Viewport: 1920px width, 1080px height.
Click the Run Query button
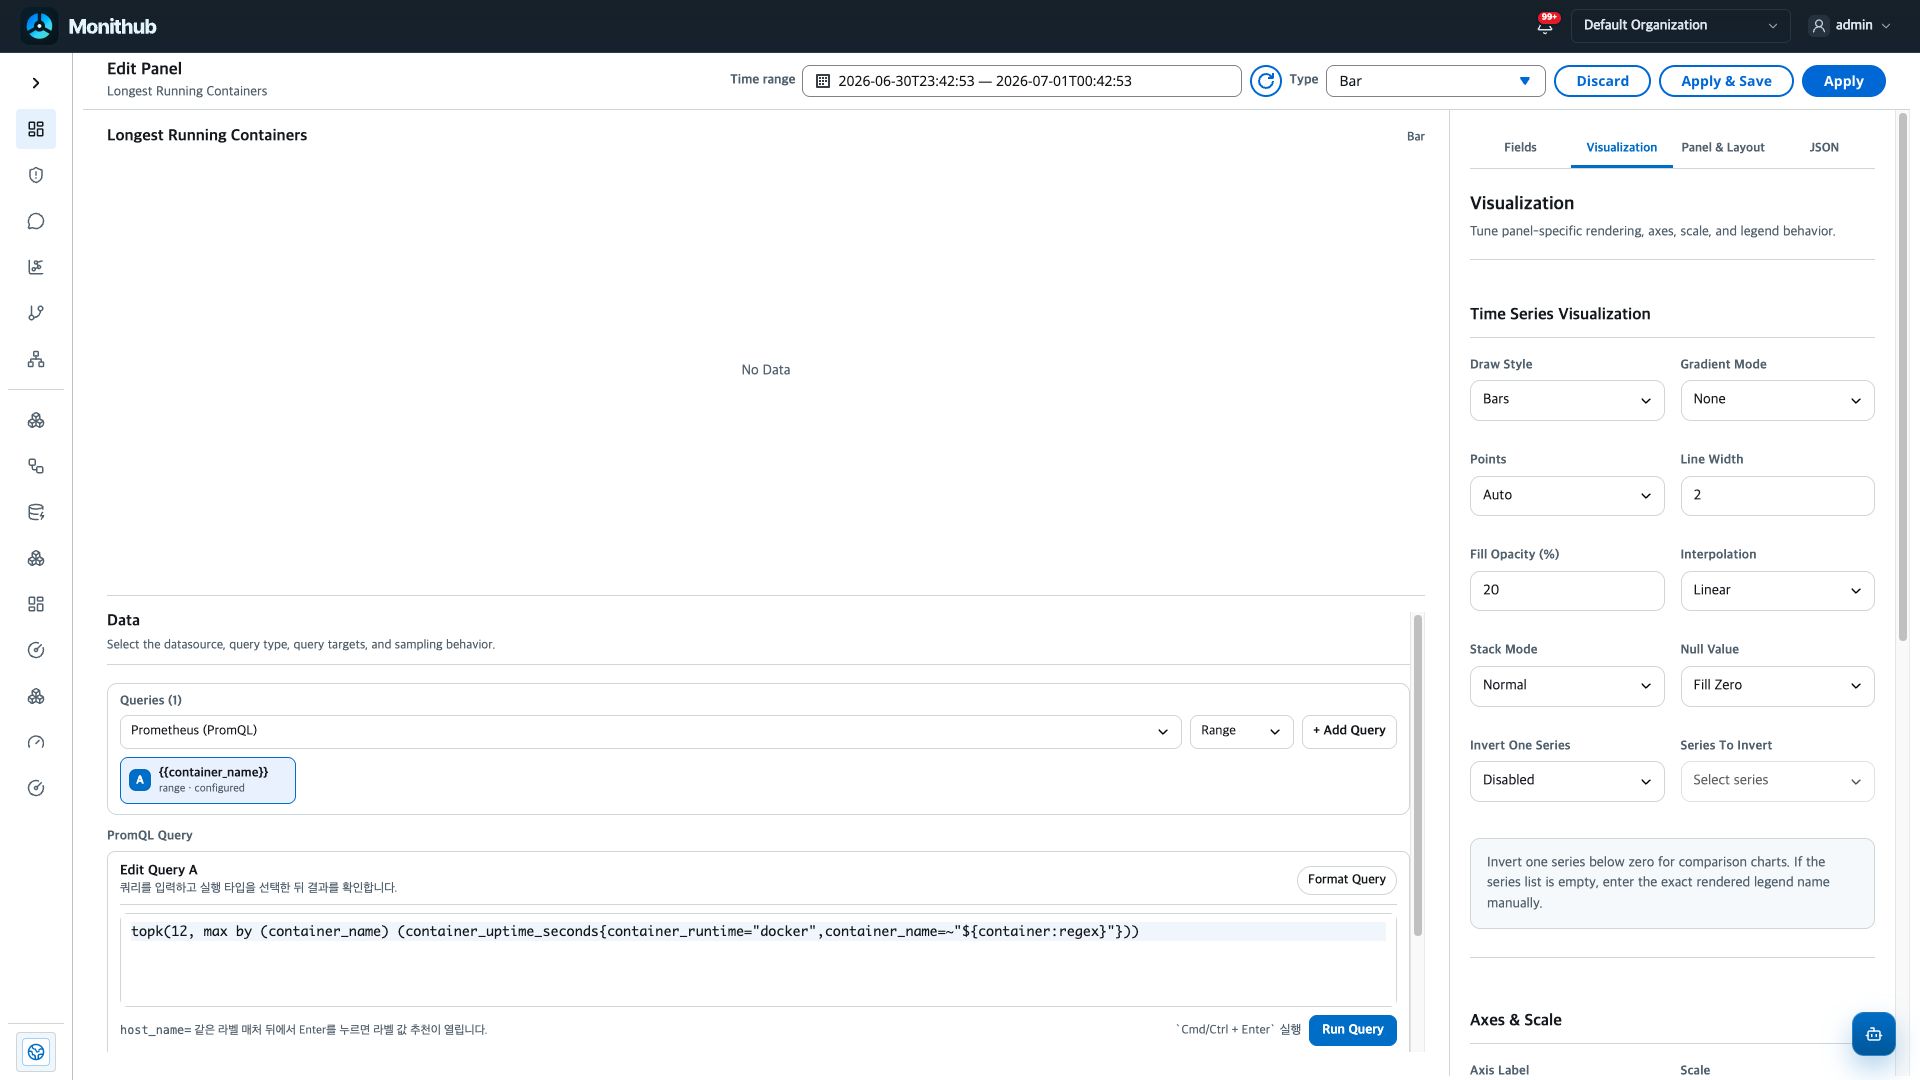pos(1352,1030)
